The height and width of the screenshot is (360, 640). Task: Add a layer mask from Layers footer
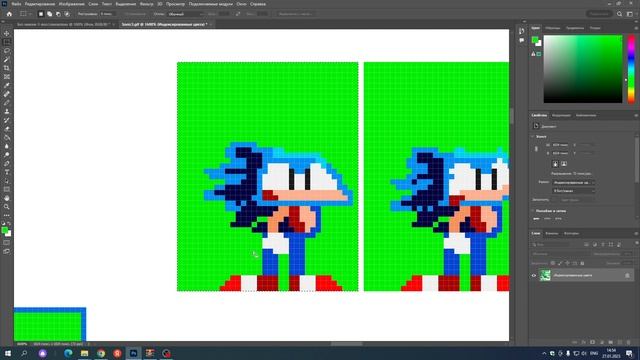593,342
